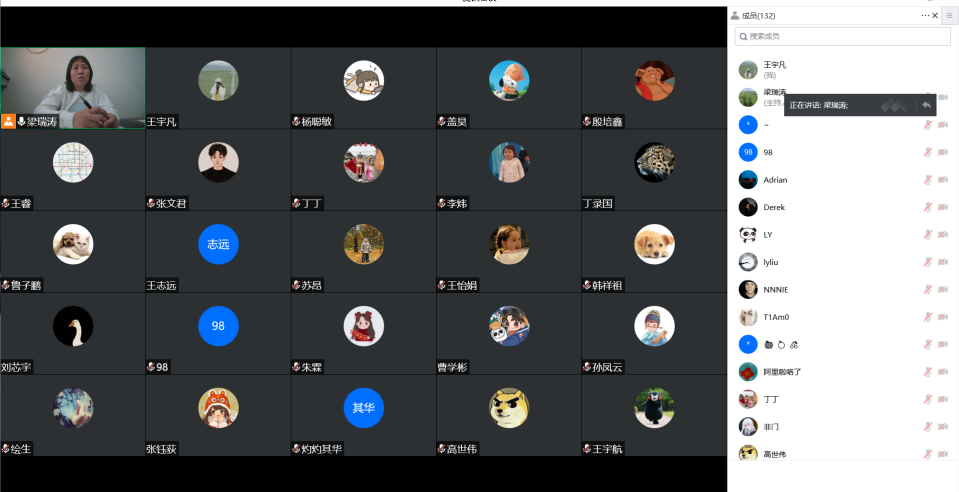Open the hamburger menu at the panel's top right

pos(950,16)
